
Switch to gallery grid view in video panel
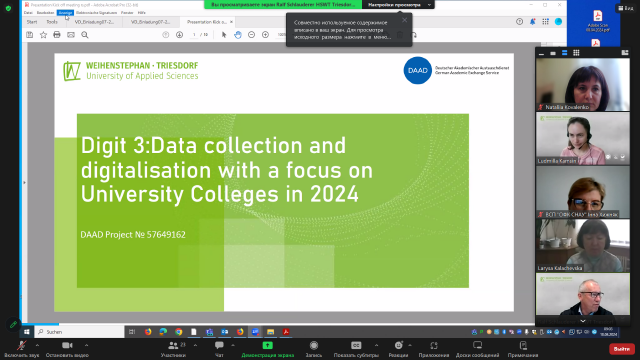click(576, 53)
